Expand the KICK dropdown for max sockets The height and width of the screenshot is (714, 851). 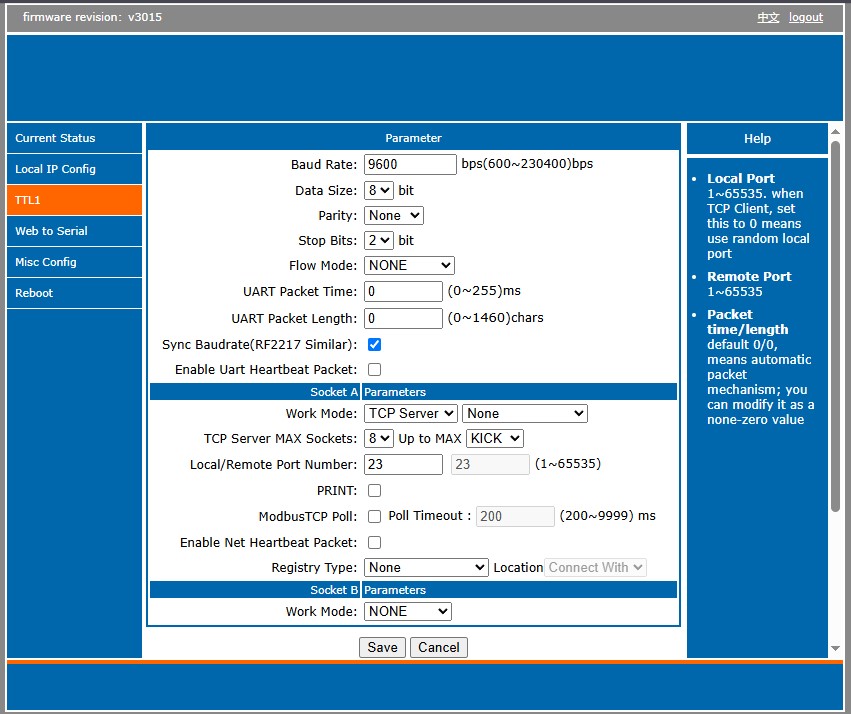(x=494, y=439)
